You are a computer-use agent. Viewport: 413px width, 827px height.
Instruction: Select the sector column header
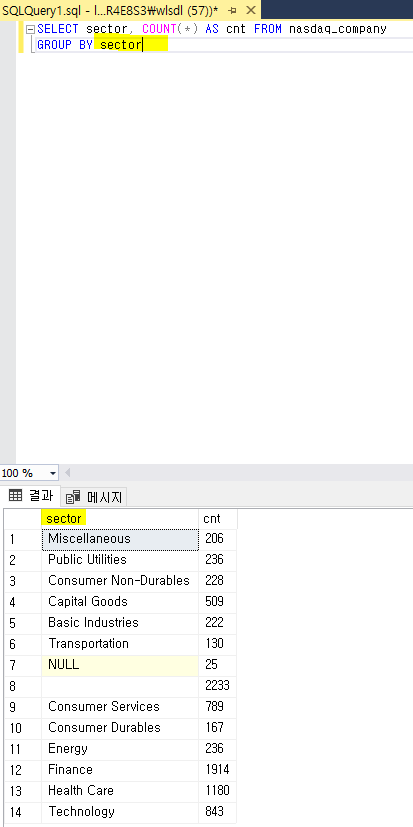[120, 519]
